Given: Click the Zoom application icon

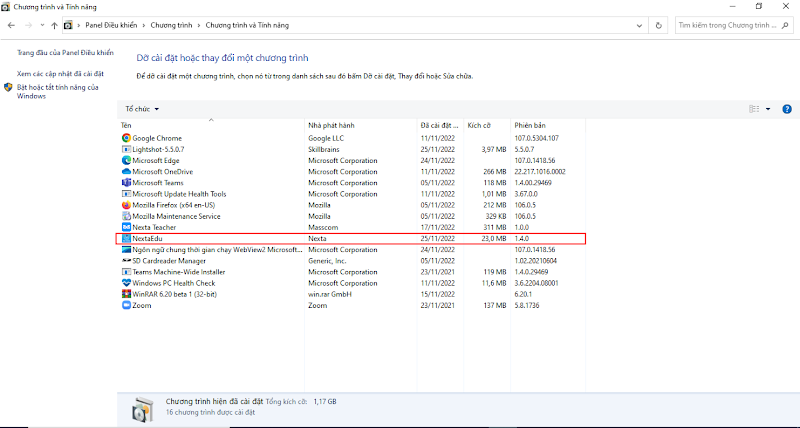Looking at the screenshot, I should point(126,306).
